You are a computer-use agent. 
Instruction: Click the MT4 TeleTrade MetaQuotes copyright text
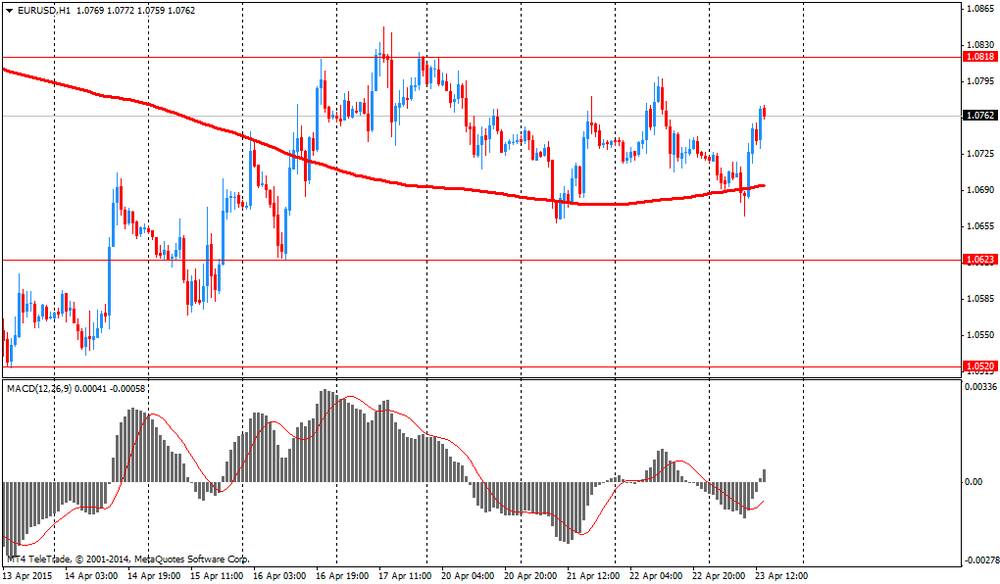click(126, 559)
